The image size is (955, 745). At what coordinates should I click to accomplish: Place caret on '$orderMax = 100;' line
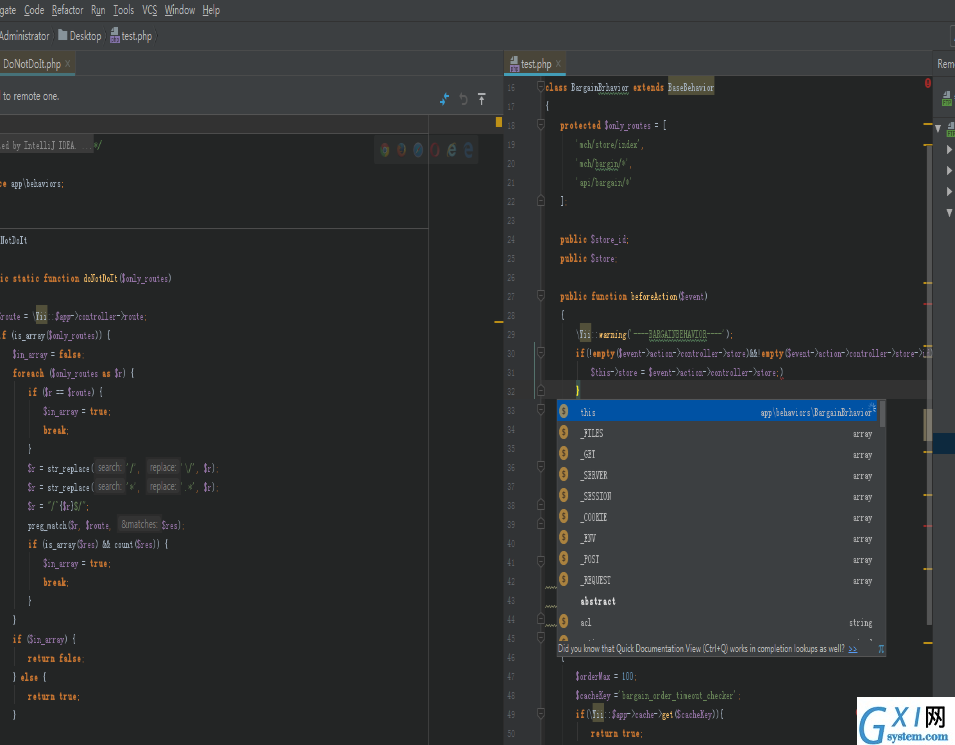(606, 676)
